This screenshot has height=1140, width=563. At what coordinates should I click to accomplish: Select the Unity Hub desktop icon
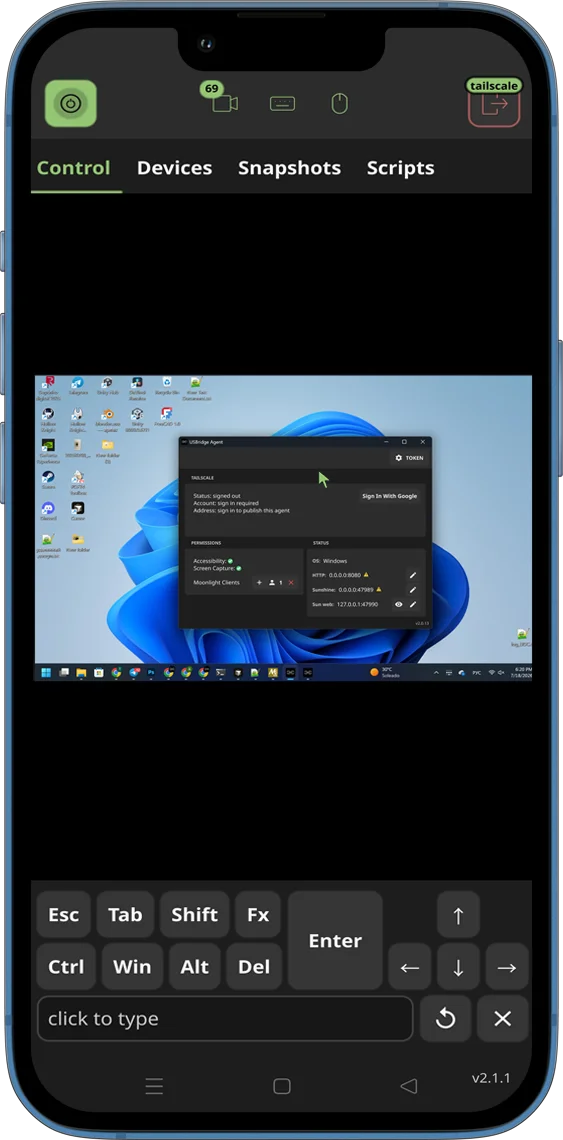coord(107,385)
